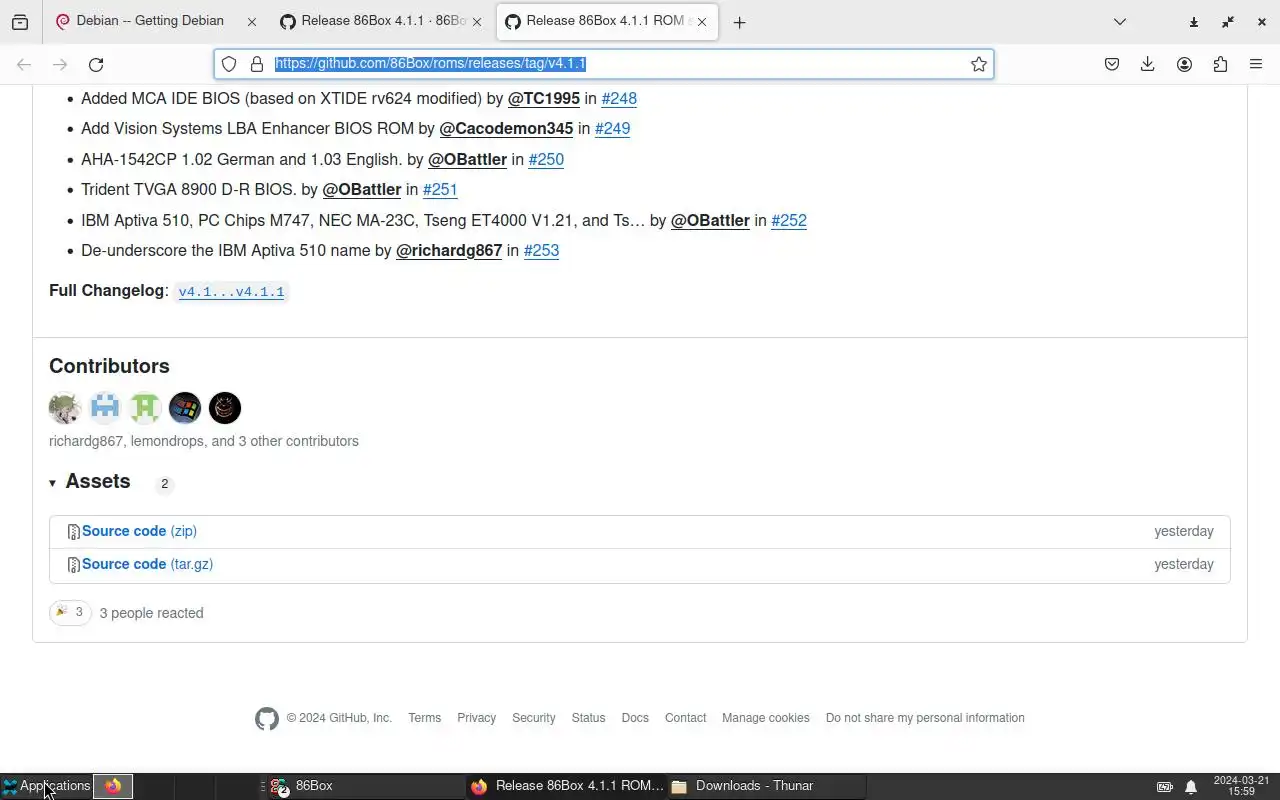Open the @OBattler link on the IBM Aptiva line

(x=710, y=220)
